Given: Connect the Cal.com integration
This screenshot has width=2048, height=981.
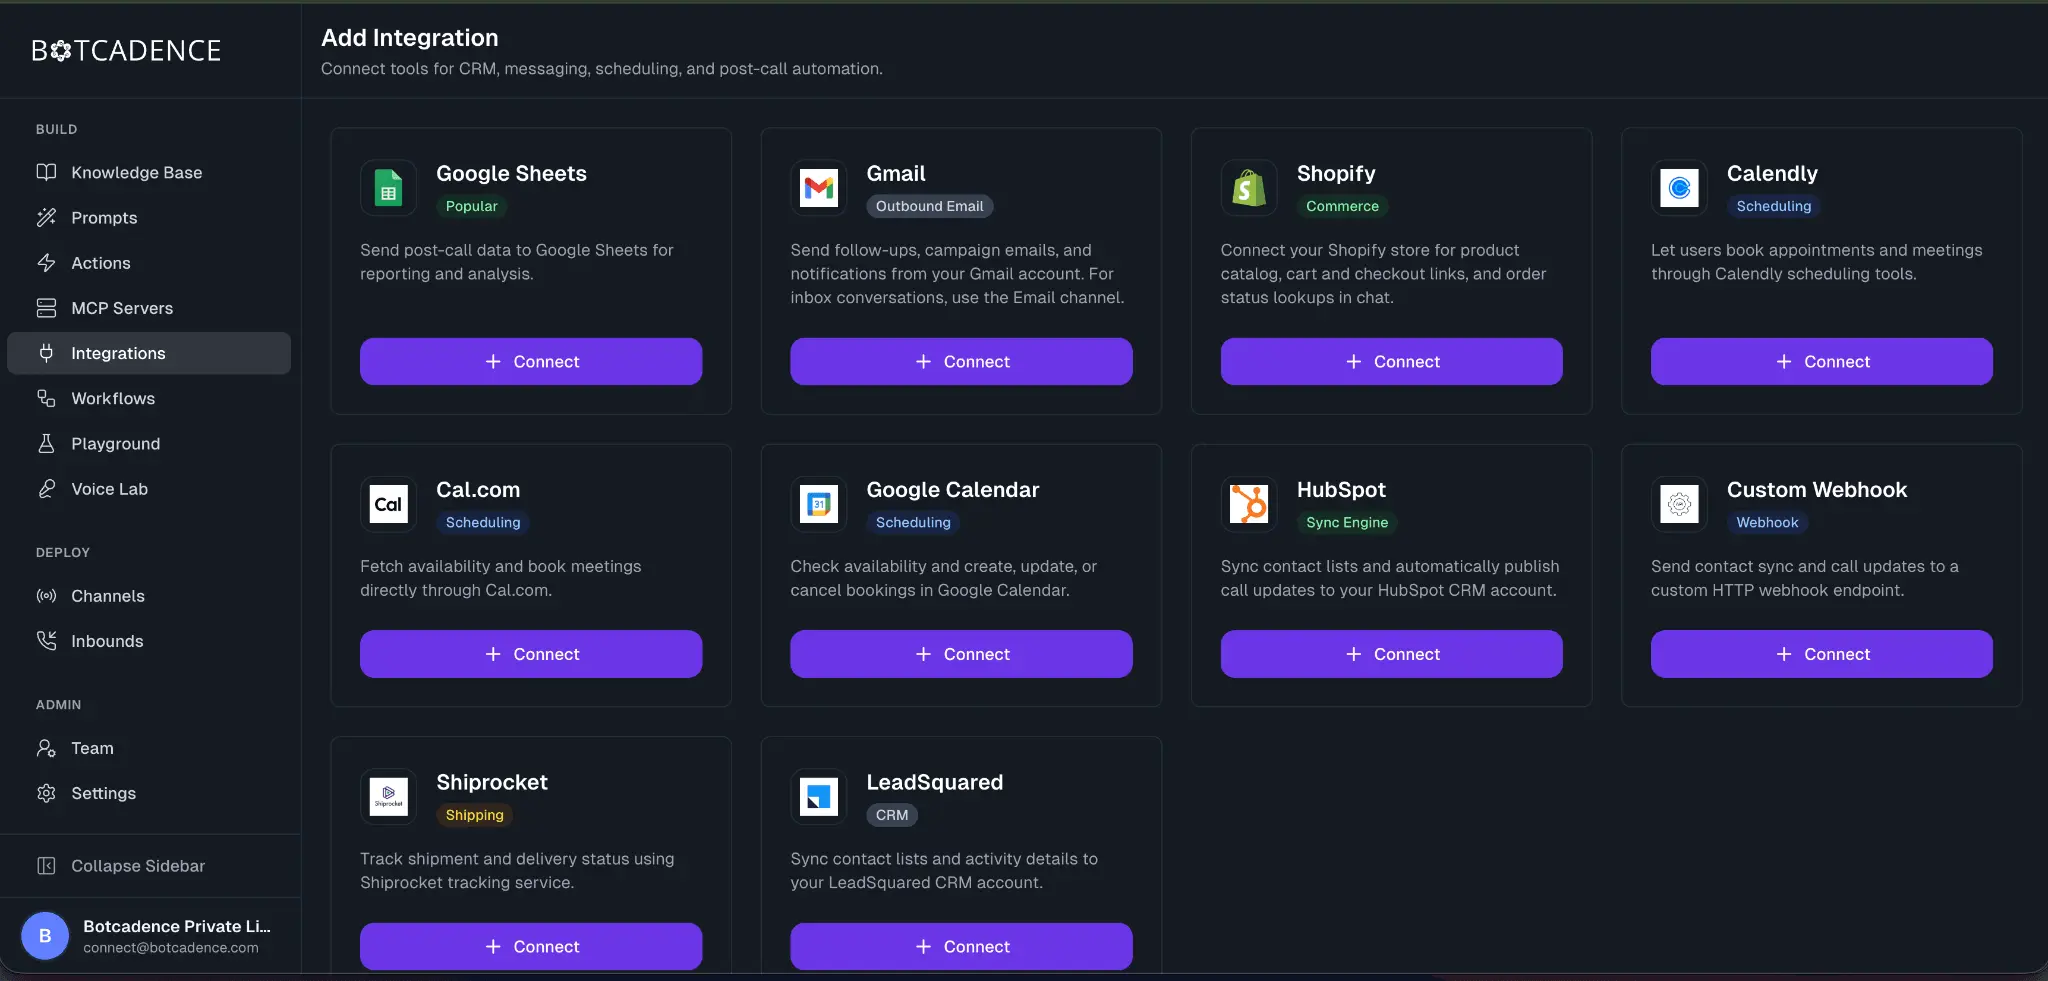Looking at the screenshot, I should pos(531,654).
